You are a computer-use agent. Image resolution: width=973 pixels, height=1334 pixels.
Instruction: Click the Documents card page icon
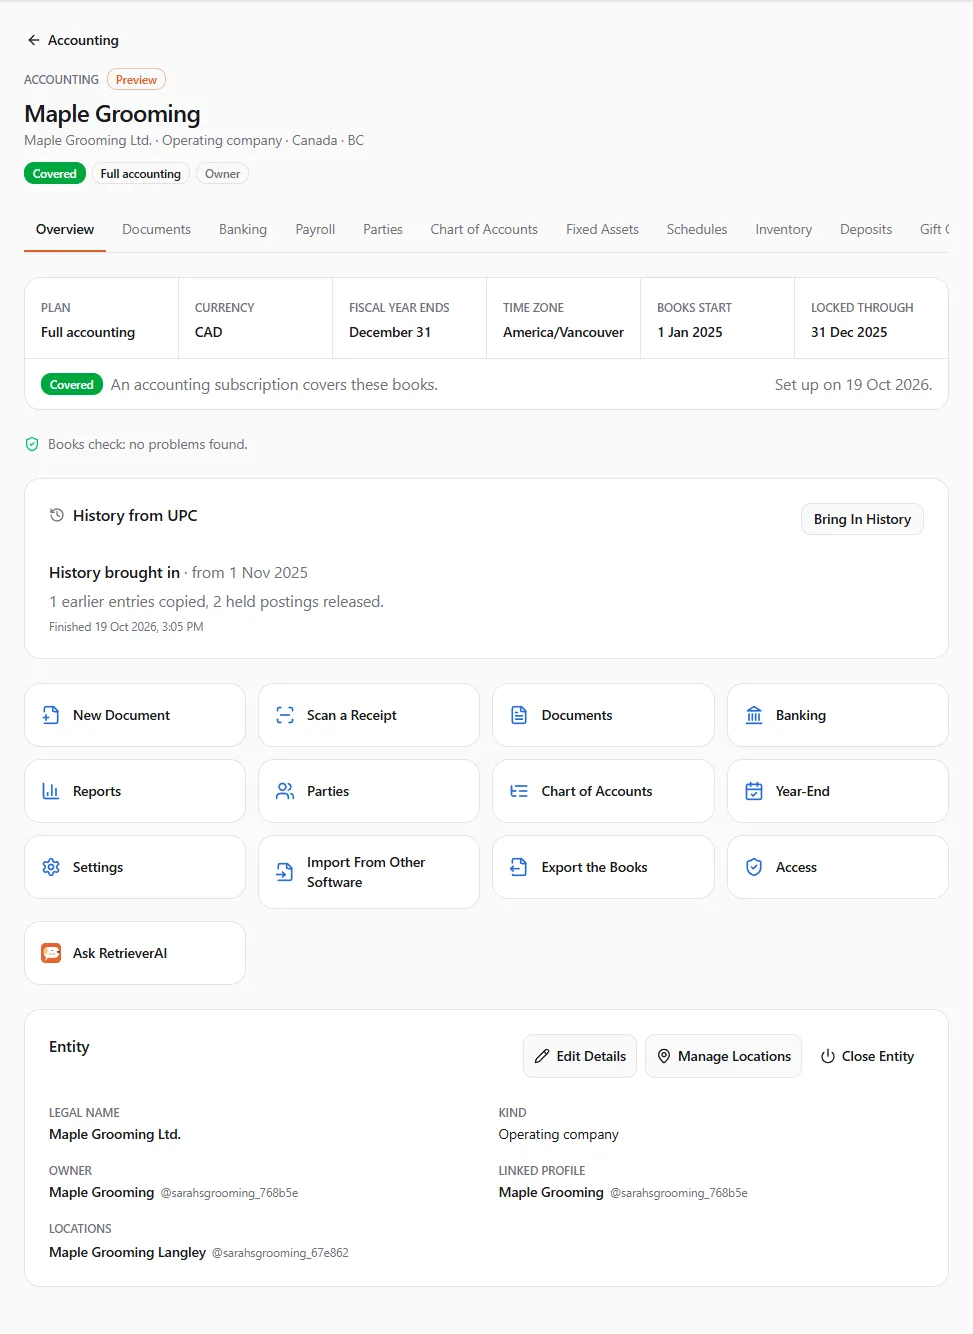(x=519, y=715)
